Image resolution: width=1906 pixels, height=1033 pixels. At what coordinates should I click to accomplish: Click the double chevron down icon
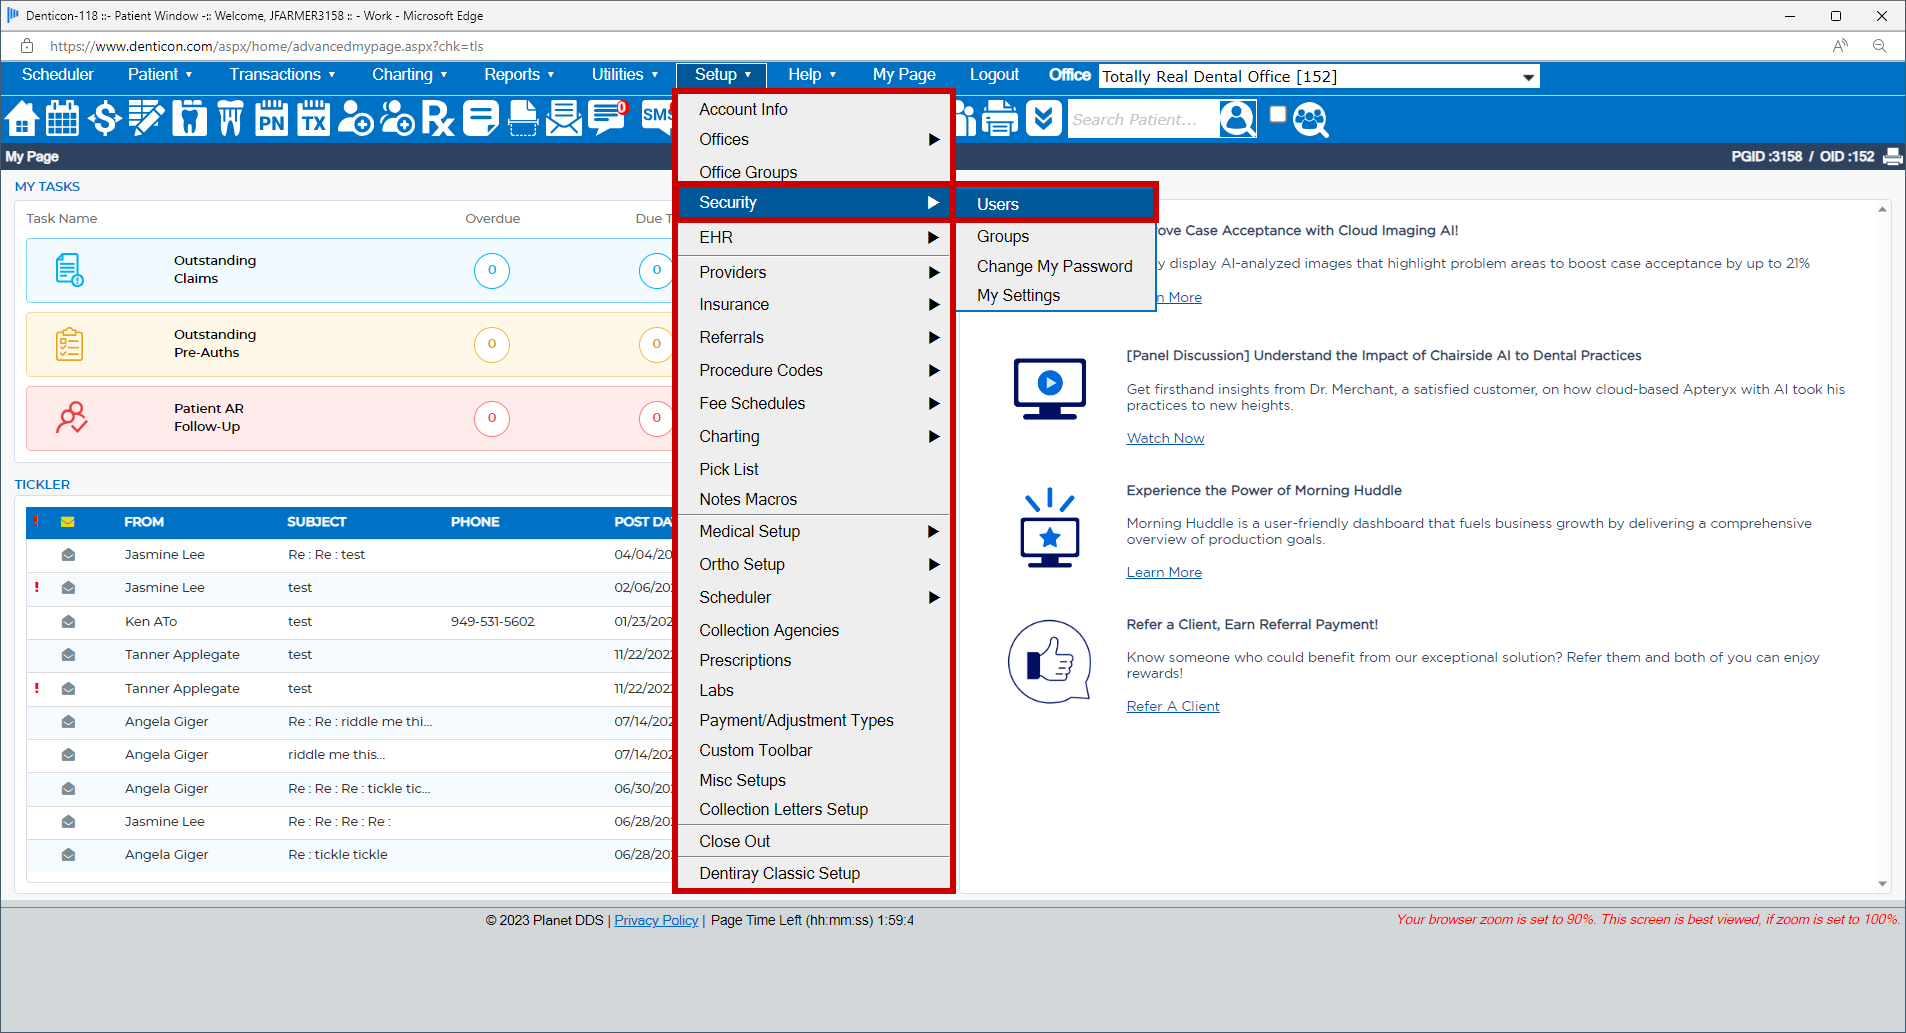(x=1043, y=119)
